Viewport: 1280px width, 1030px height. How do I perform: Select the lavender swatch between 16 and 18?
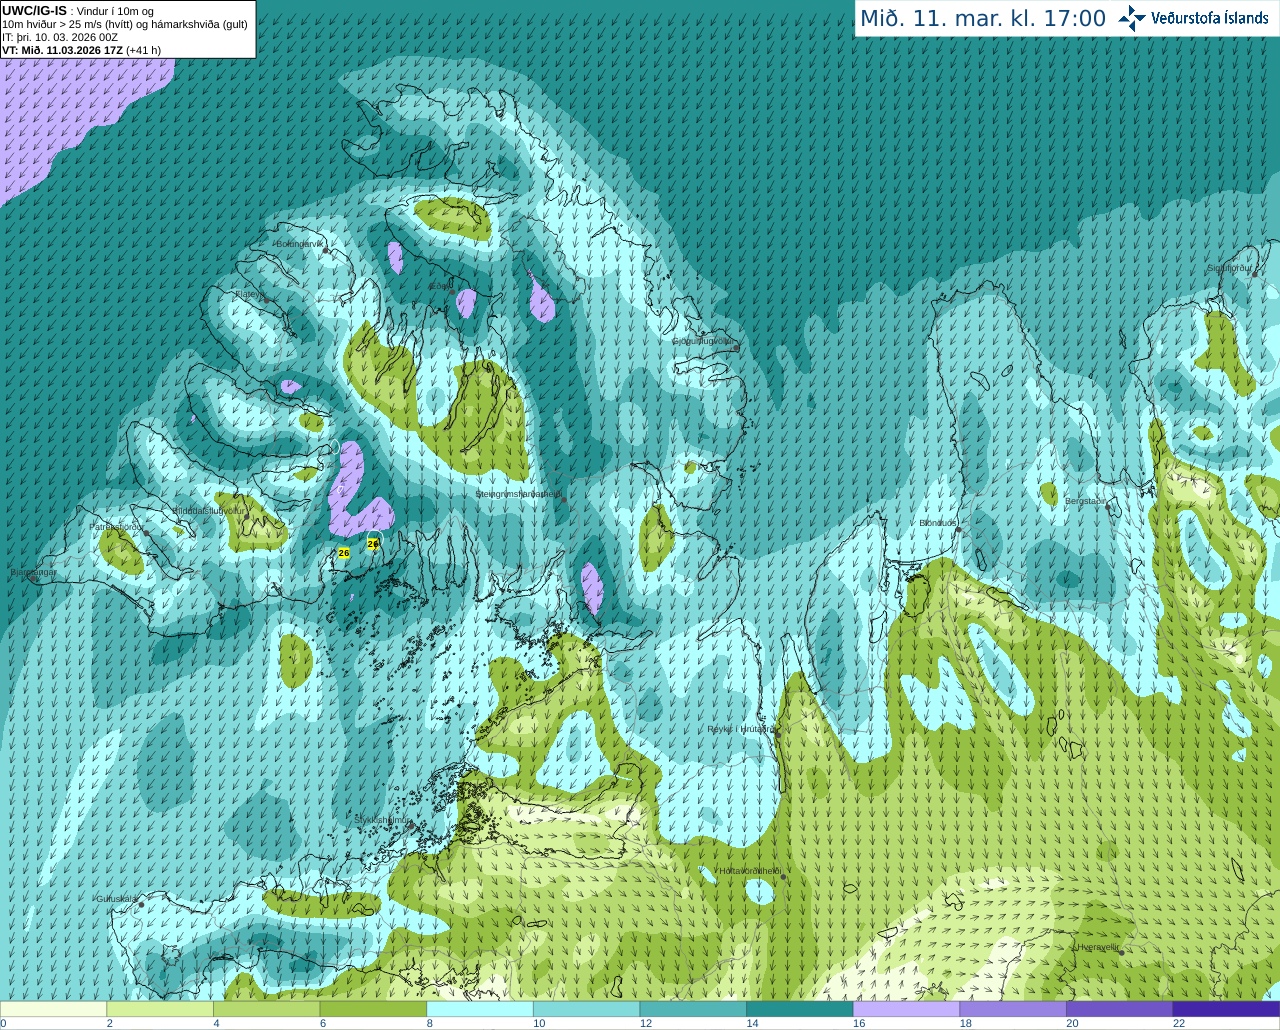[x=906, y=1009]
